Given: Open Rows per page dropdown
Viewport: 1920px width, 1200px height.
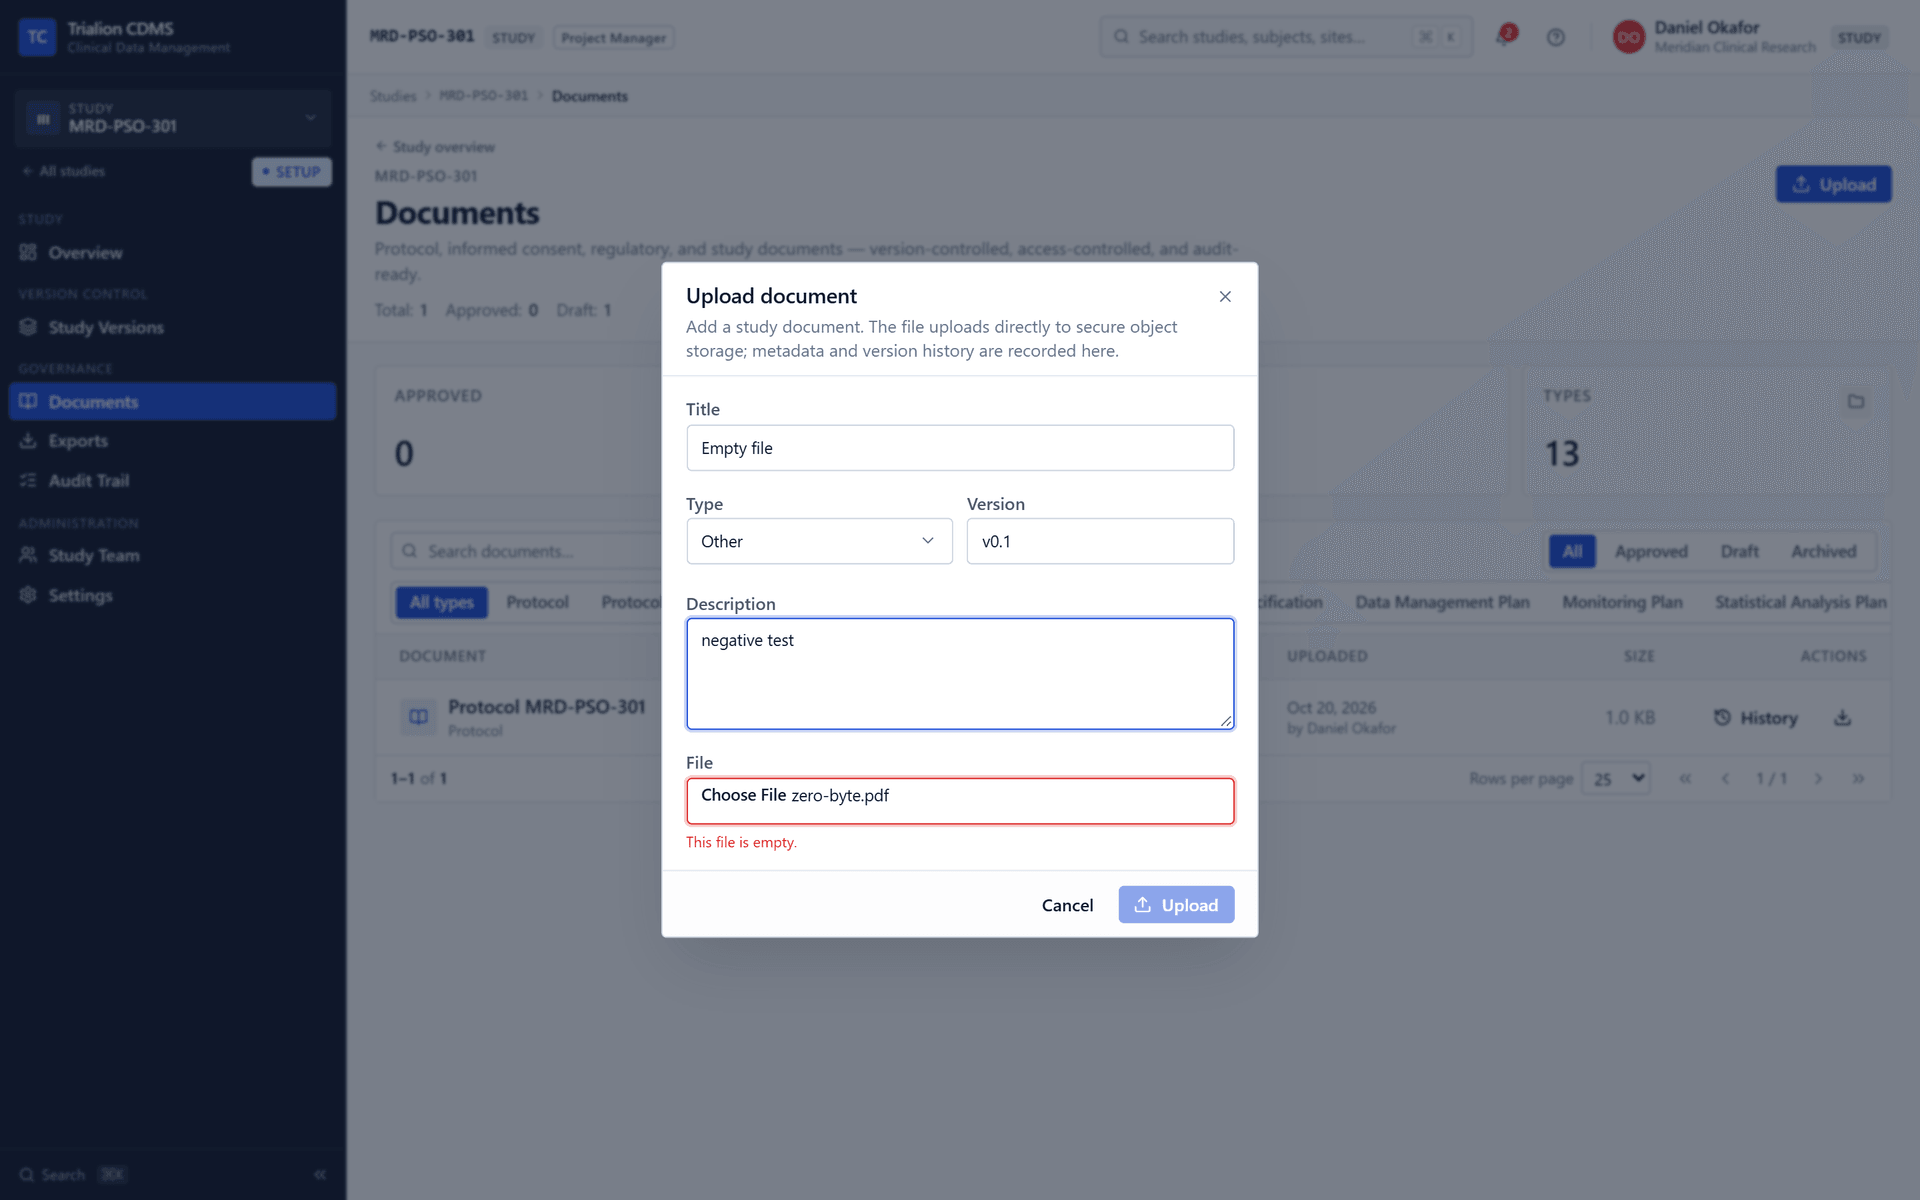Looking at the screenshot, I should click(1617, 778).
